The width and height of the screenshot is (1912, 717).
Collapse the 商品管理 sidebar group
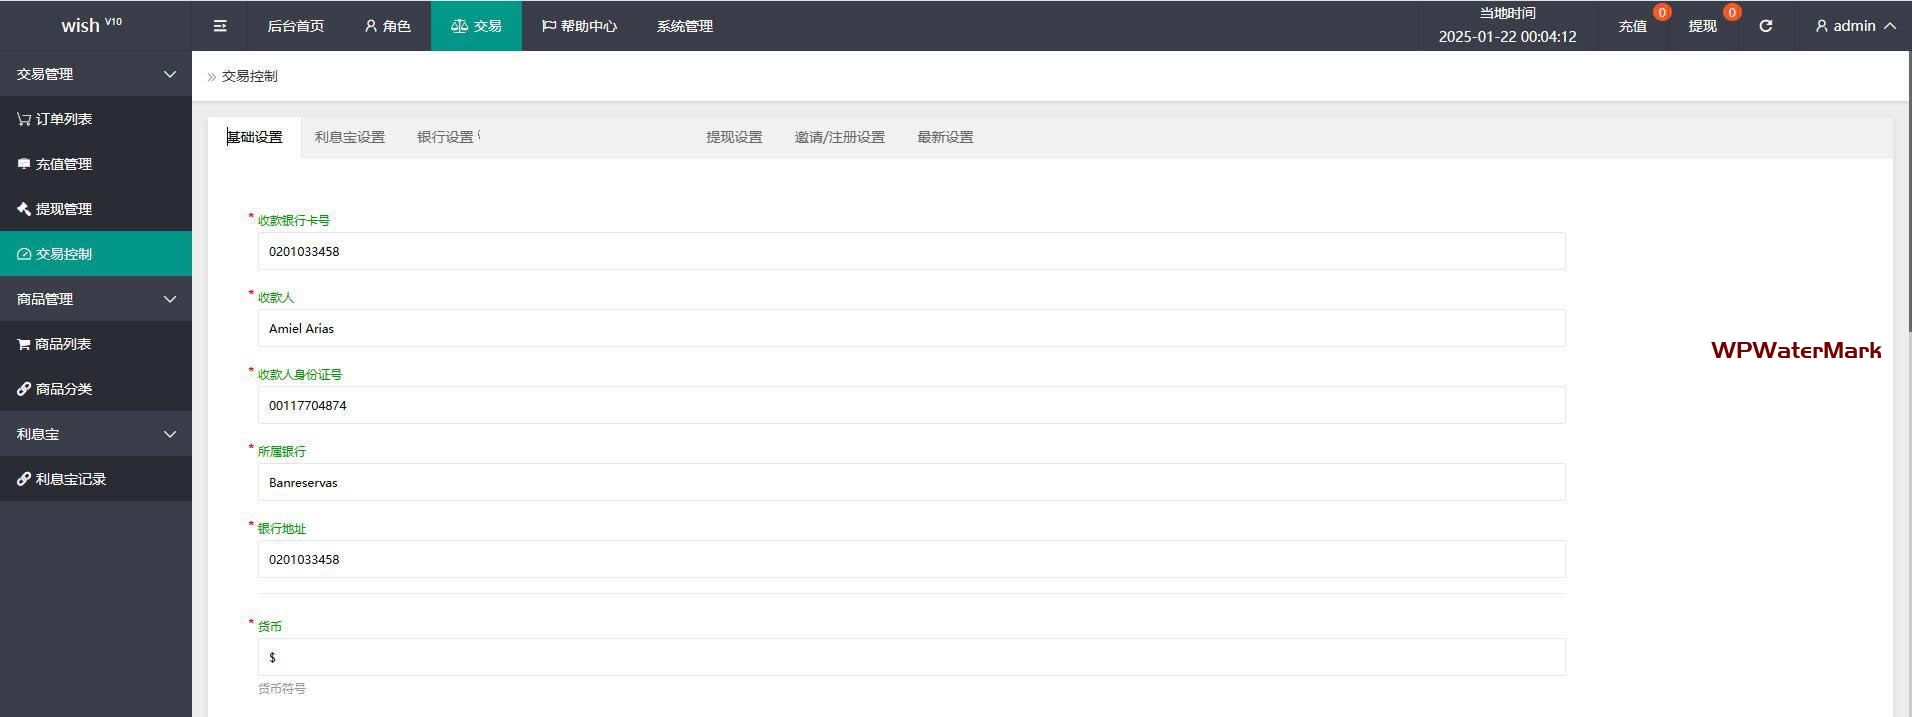(96, 299)
